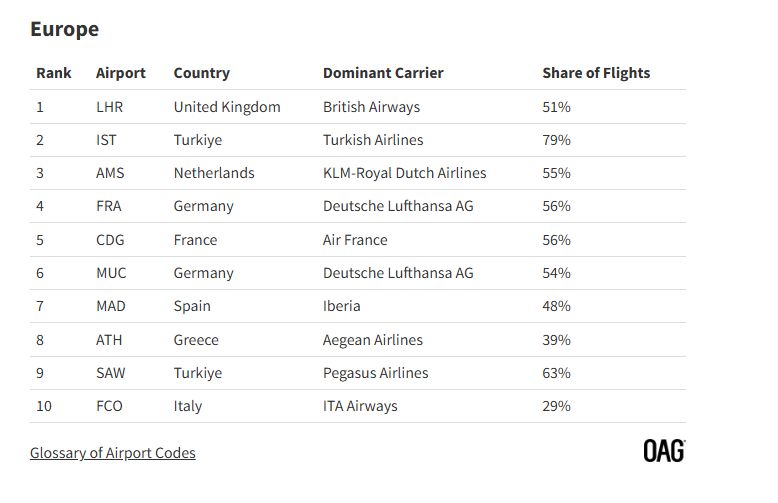Click the Country column header
This screenshot has height=503, width=778.
coord(201,73)
